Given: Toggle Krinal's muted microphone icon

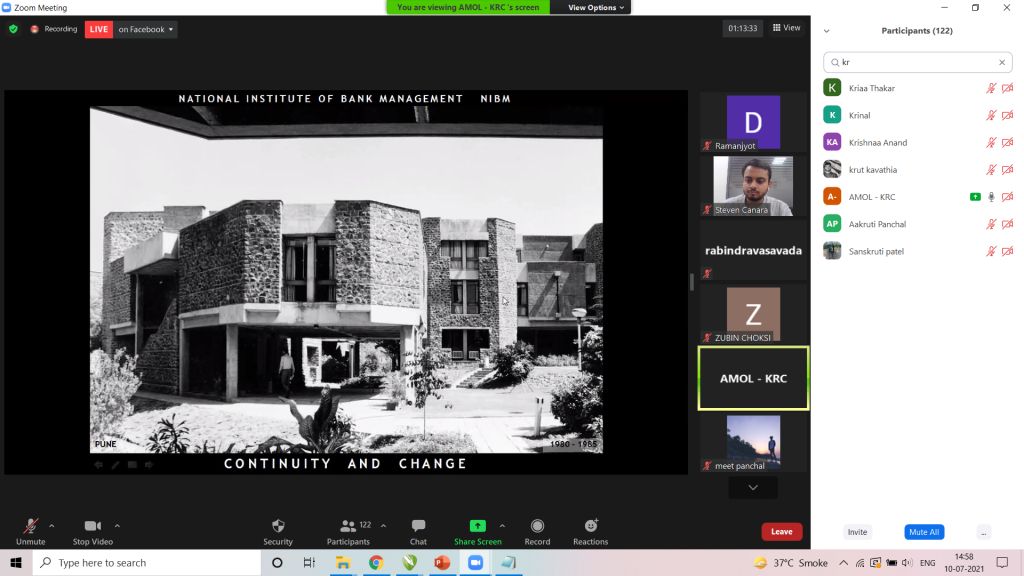Looking at the screenshot, I should click(991, 115).
